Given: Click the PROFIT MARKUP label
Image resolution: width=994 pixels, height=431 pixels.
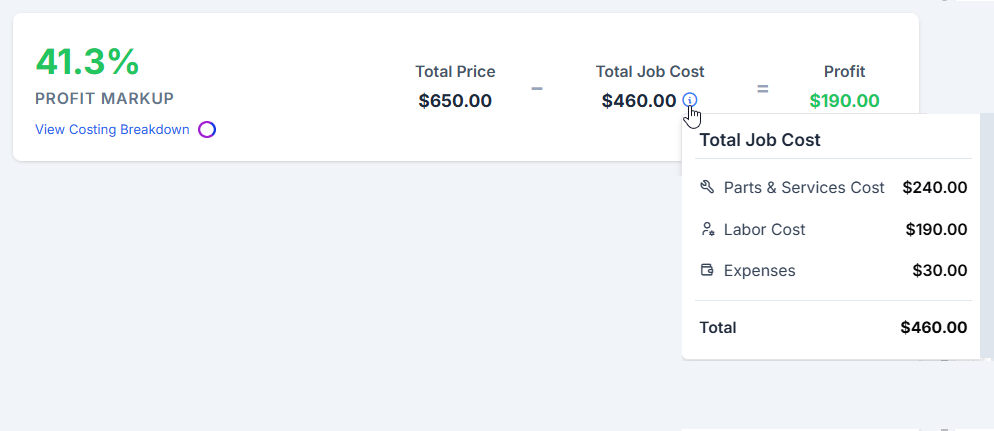Looking at the screenshot, I should click(x=105, y=99).
